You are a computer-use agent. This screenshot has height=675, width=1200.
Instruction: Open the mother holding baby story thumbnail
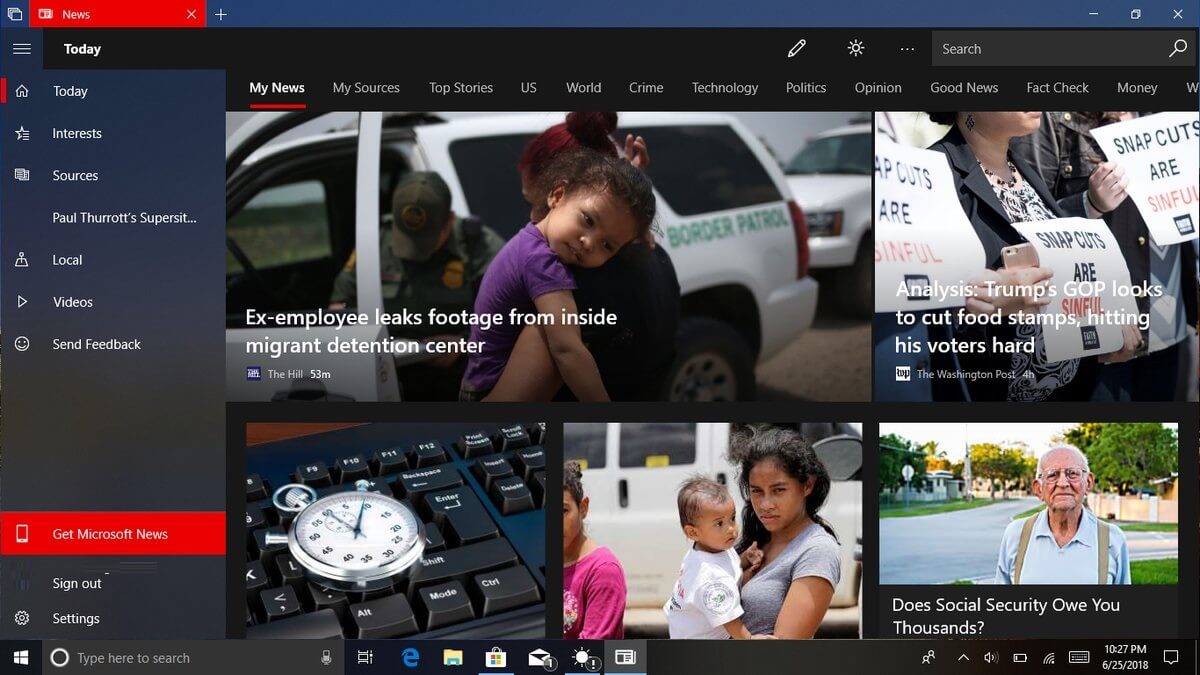(712, 530)
